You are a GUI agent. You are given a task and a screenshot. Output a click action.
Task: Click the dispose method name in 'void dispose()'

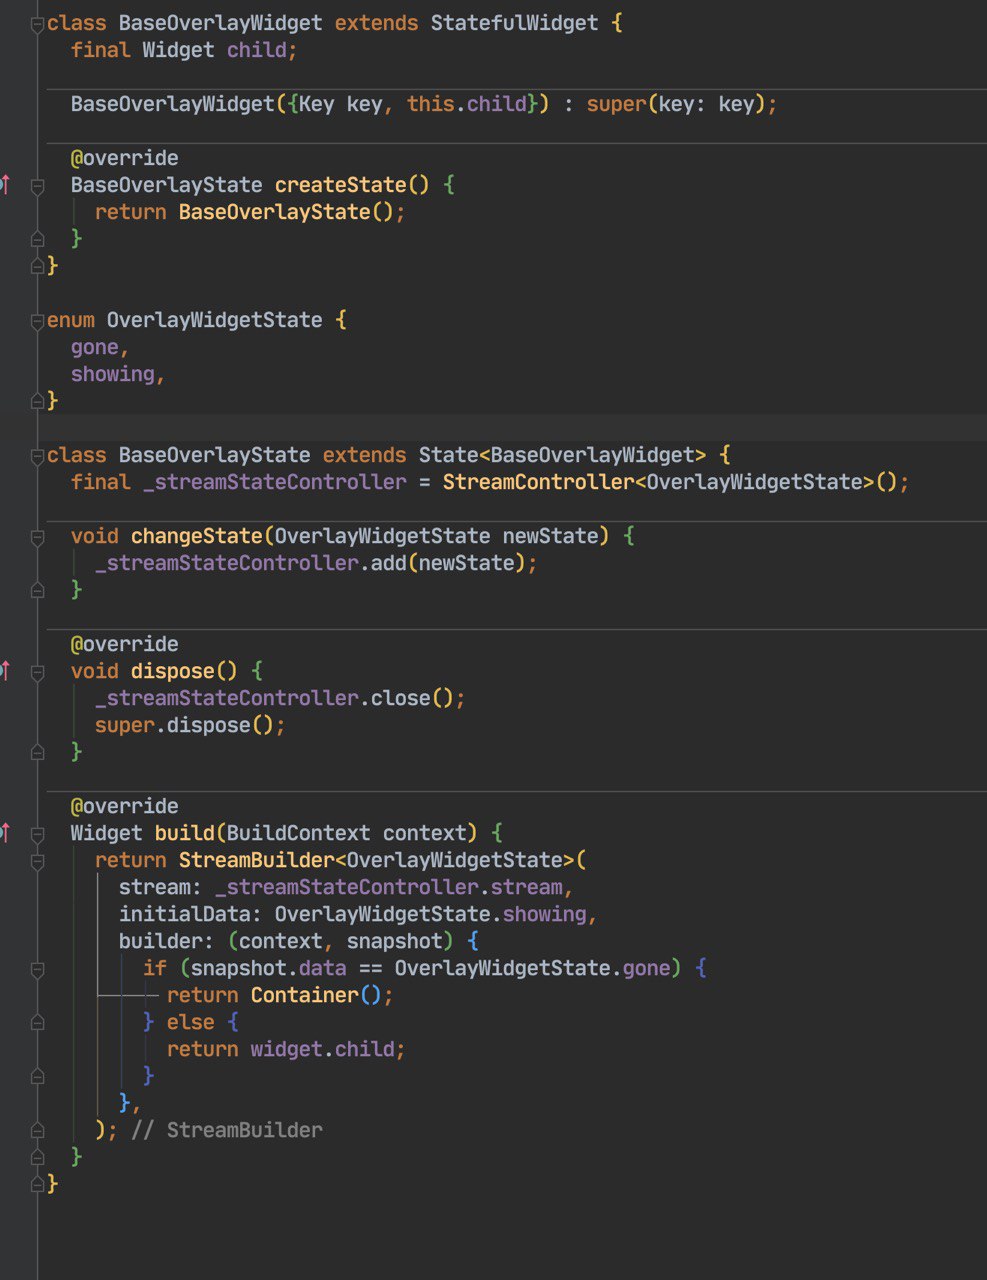point(172,671)
